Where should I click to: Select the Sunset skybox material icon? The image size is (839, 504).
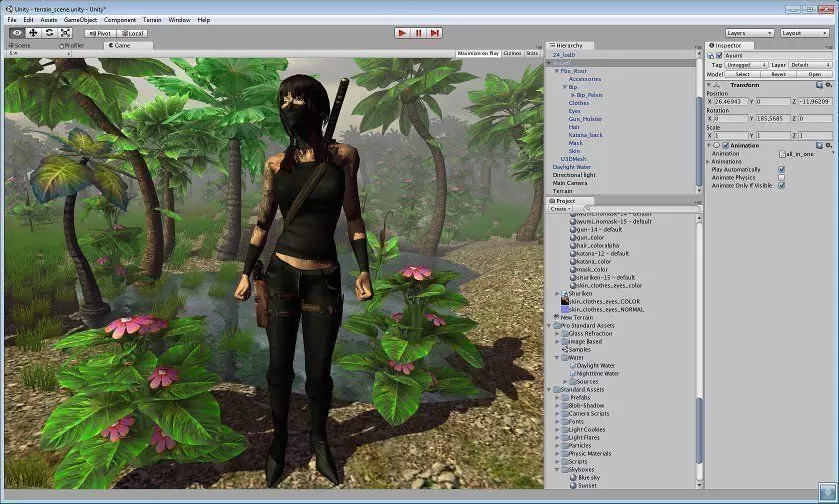point(573,486)
